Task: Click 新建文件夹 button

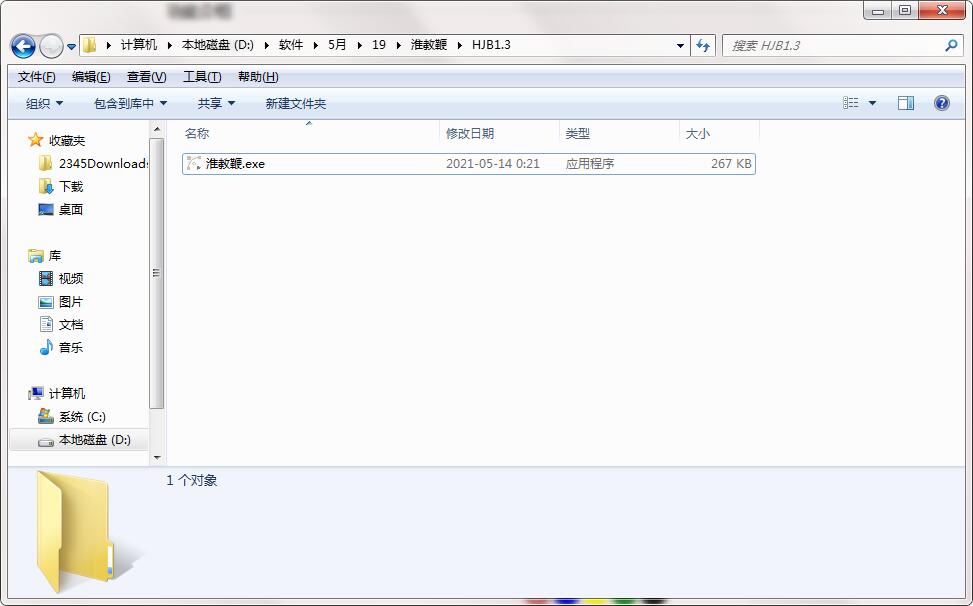Action: click(295, 104)
